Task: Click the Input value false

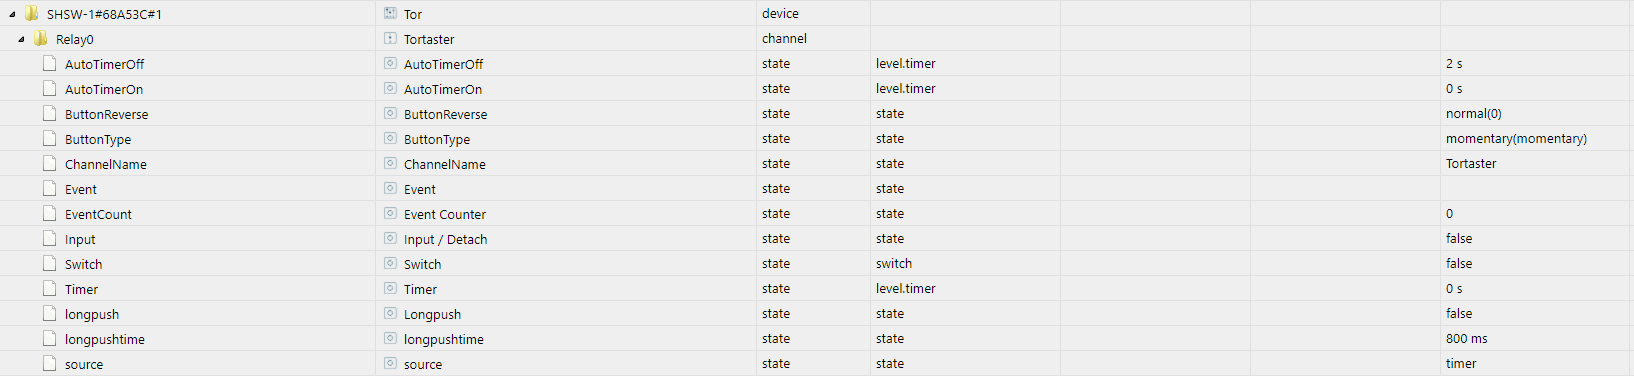Action: [1459, 239]
